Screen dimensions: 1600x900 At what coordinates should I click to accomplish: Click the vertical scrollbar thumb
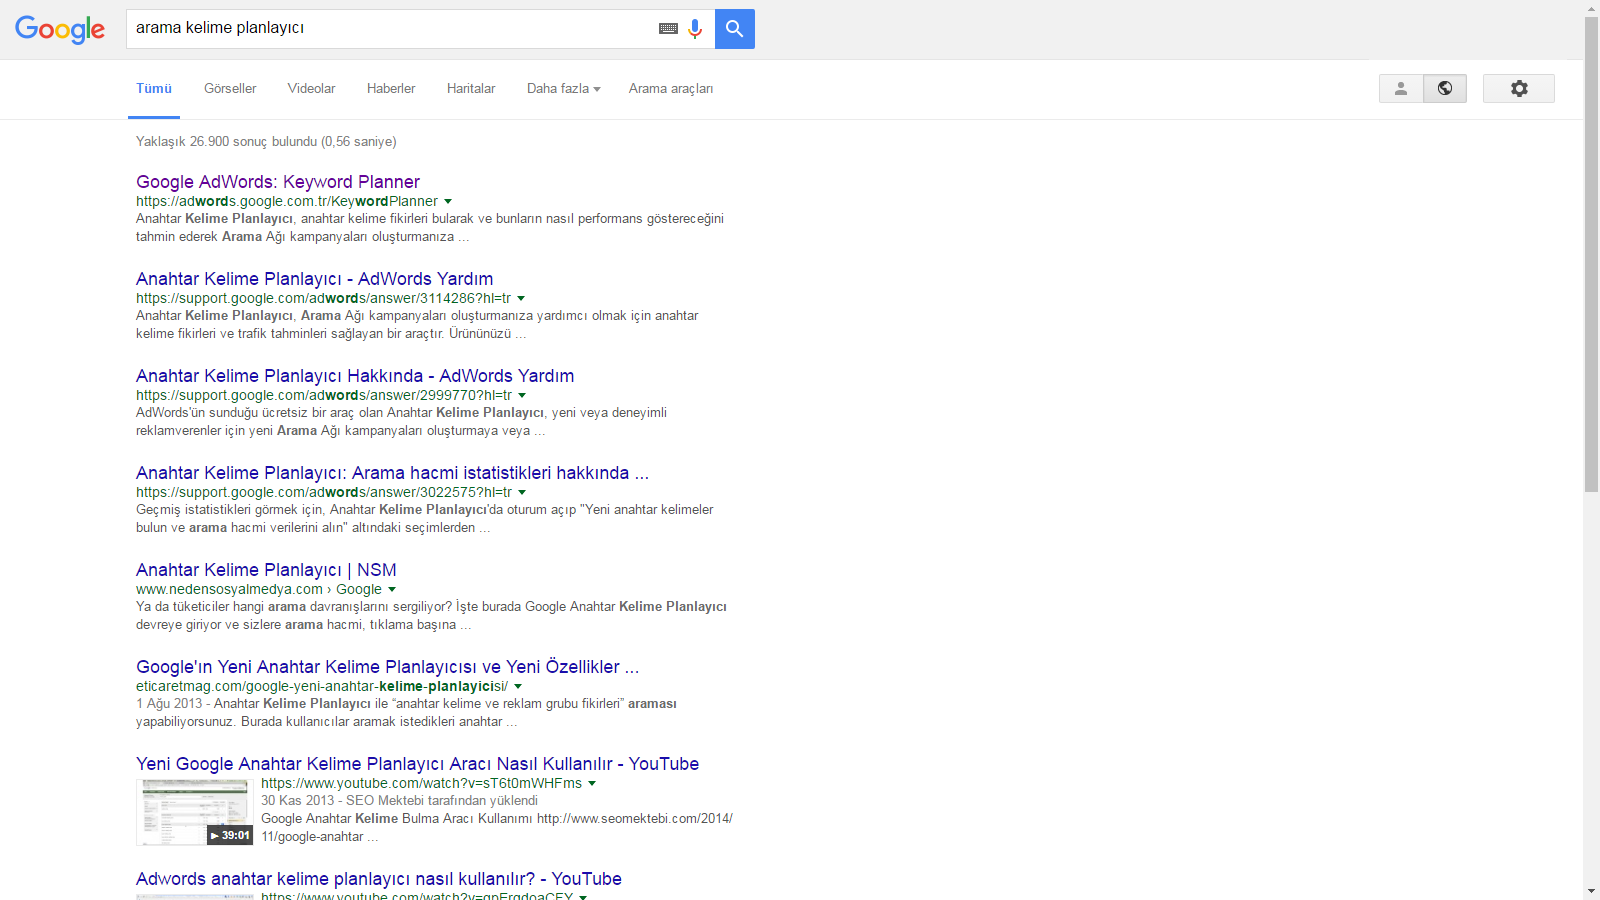point(1591,254)
